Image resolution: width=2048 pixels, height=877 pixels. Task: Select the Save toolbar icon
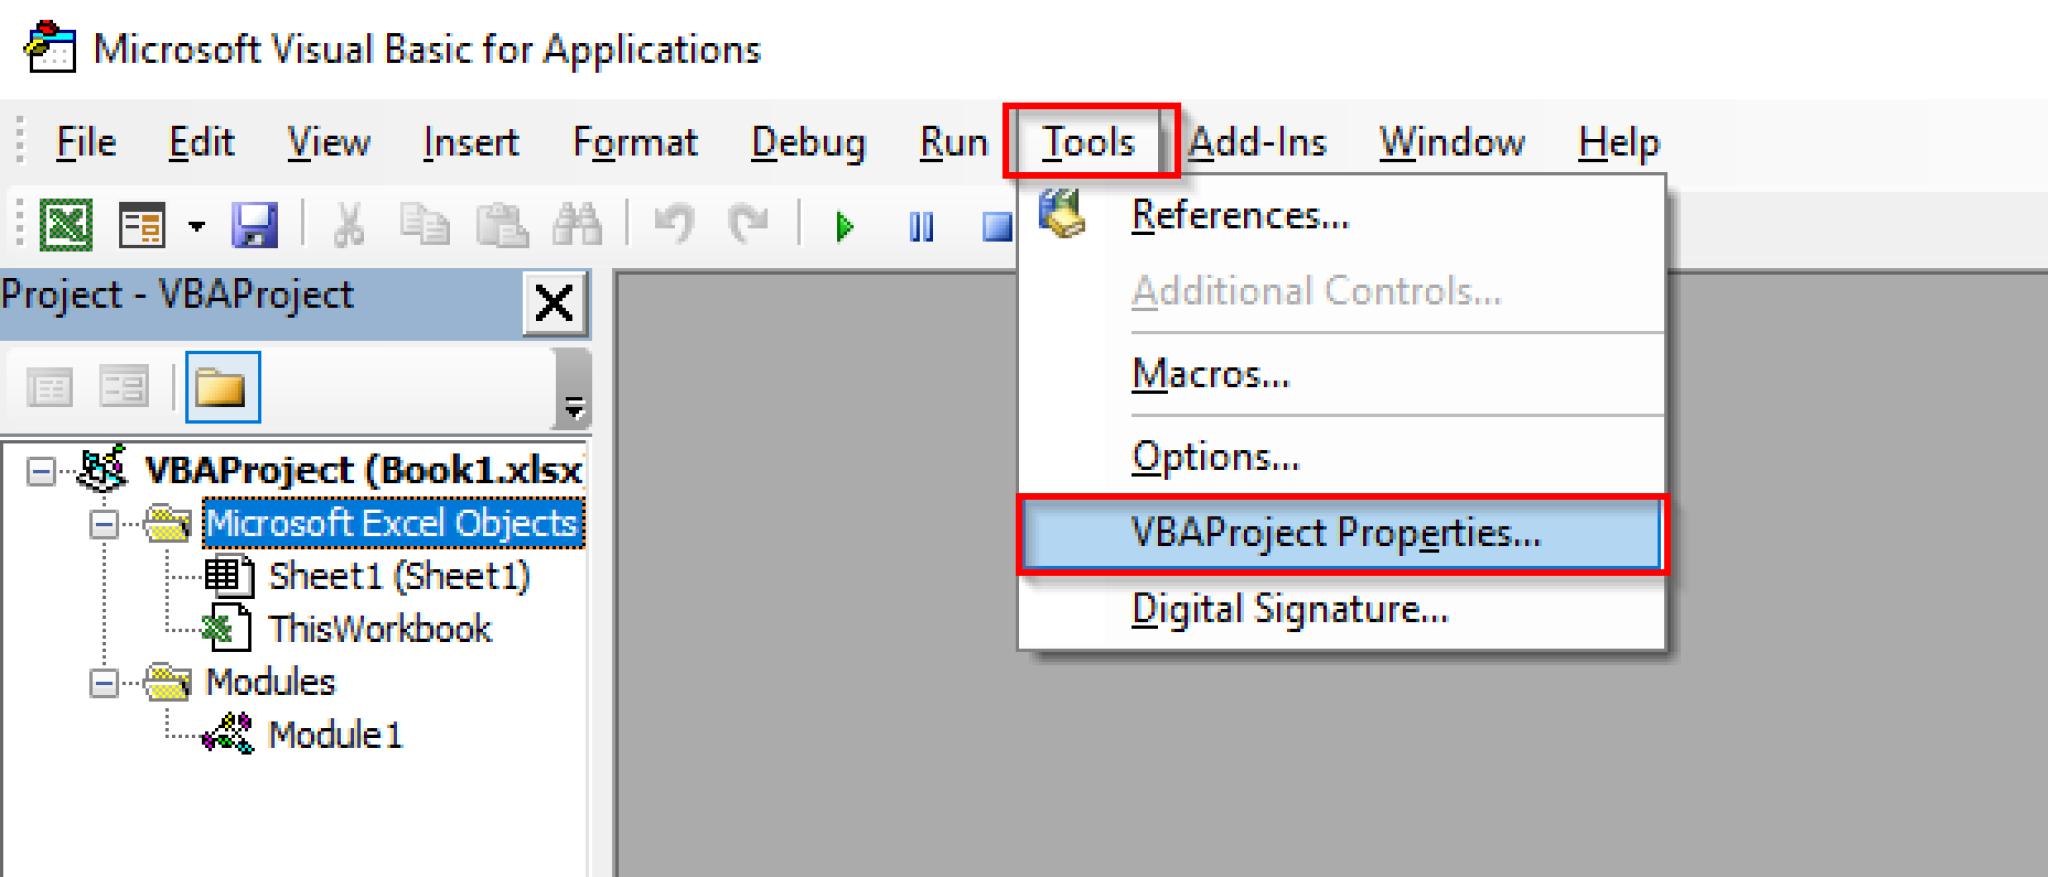(x=256, y=224)
